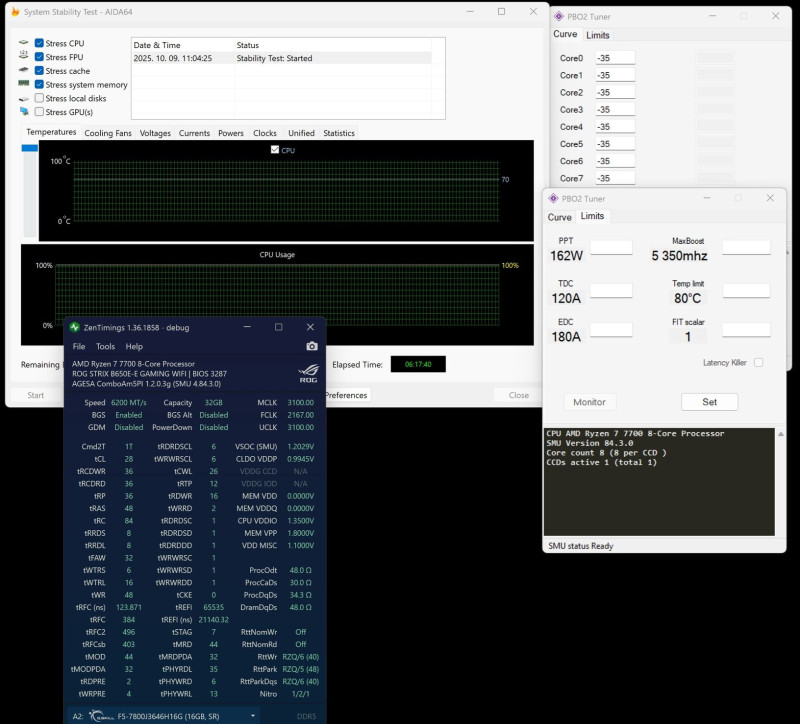800x724 pixels.
Task: Switch to the Unified tab
Action: tap(301, 133)
